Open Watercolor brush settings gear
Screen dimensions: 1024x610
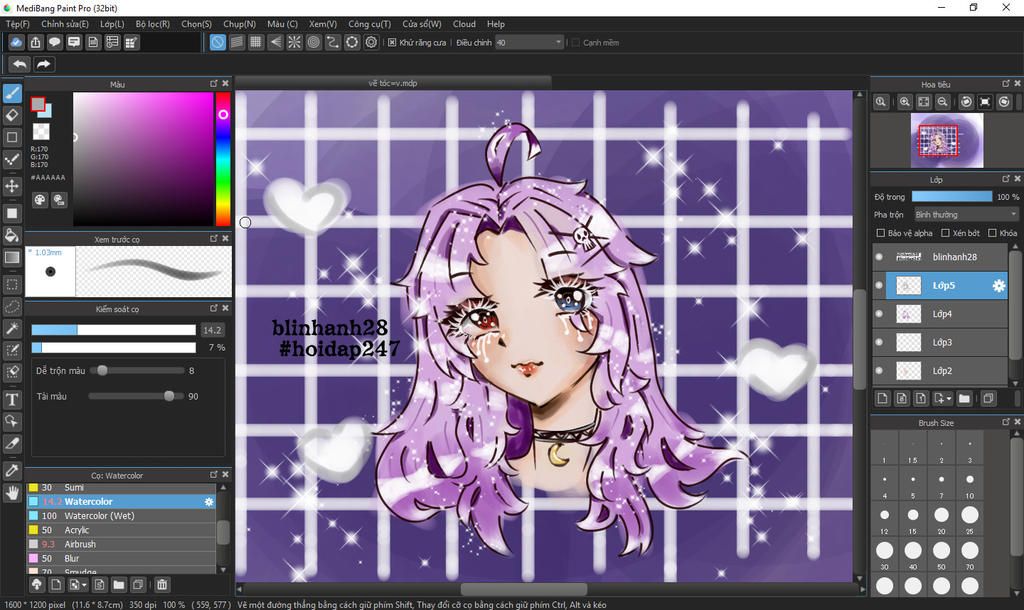209,502
